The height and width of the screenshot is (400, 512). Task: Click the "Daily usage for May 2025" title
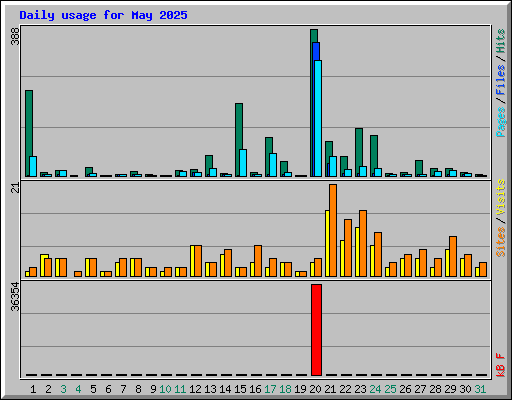click(x=103, y=15)
